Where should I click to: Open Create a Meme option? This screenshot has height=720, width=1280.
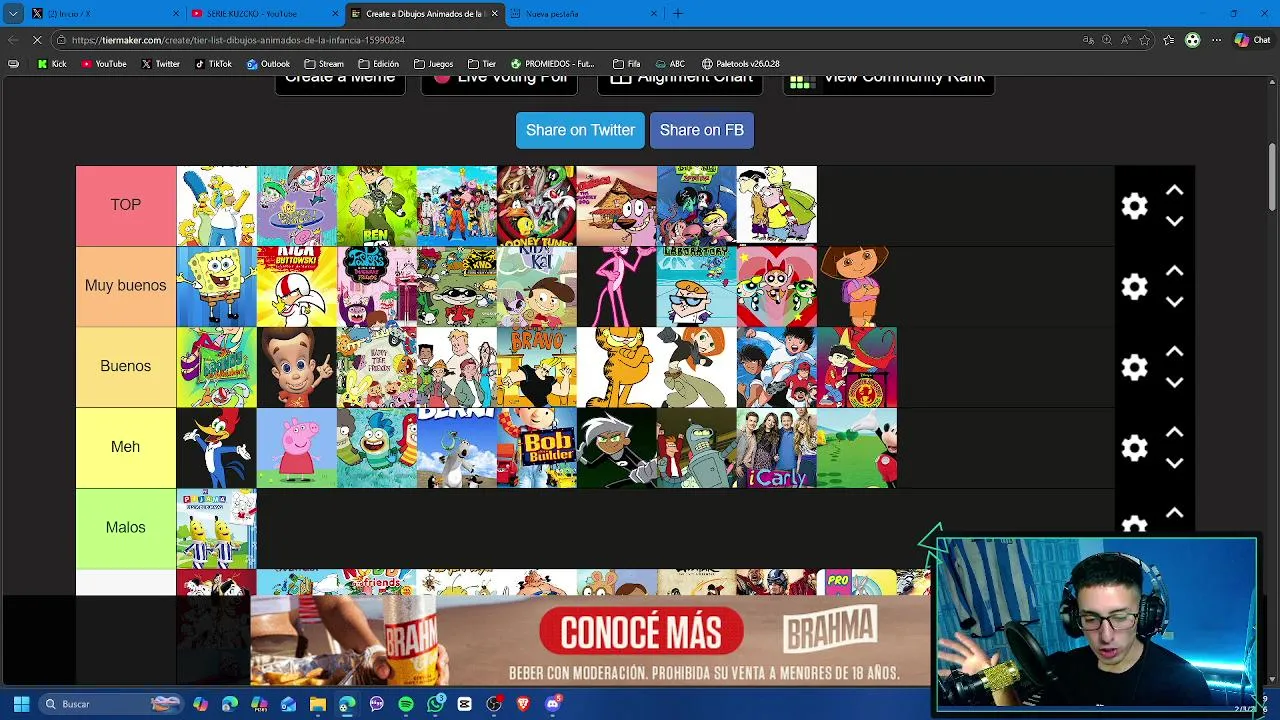340,80
